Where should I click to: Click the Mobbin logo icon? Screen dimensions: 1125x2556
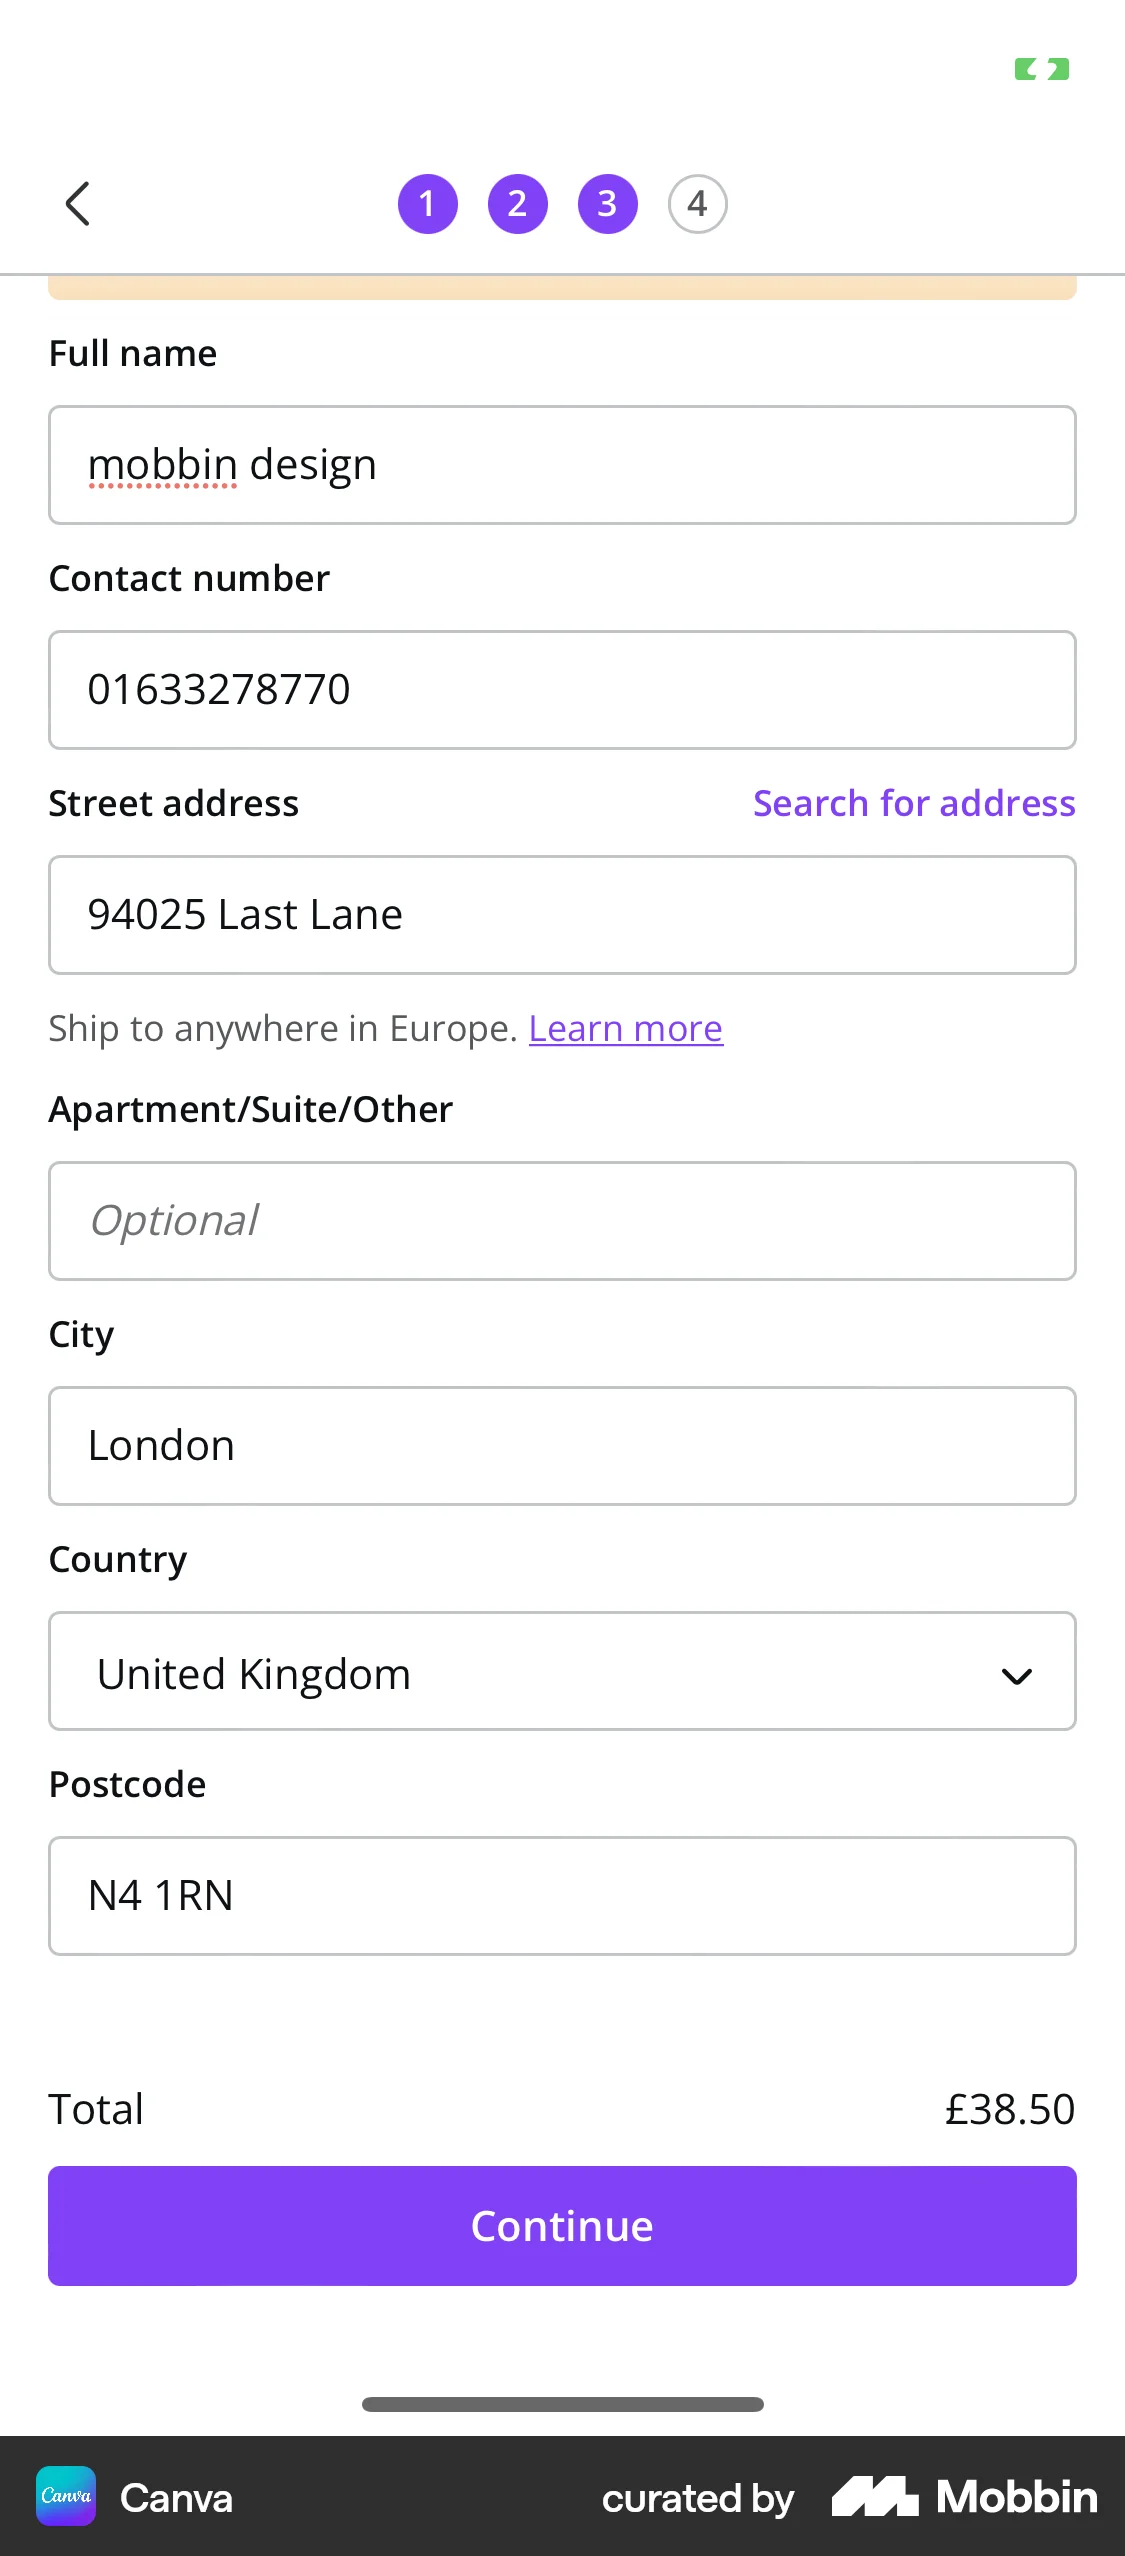click(x=875, y=2496)
